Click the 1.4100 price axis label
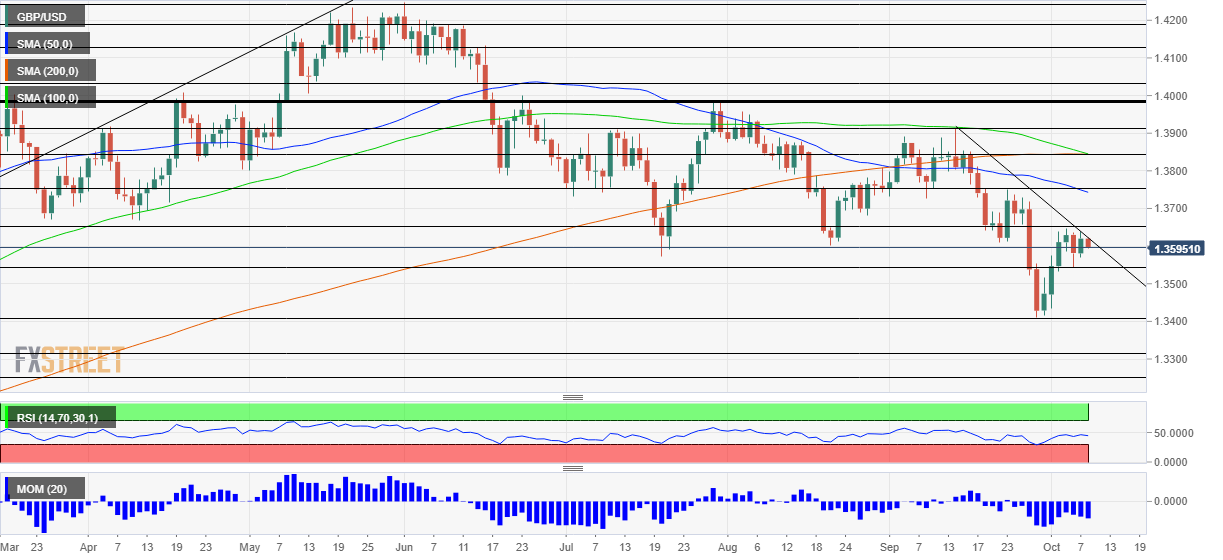1223x560 pixels. [1170, 58]
